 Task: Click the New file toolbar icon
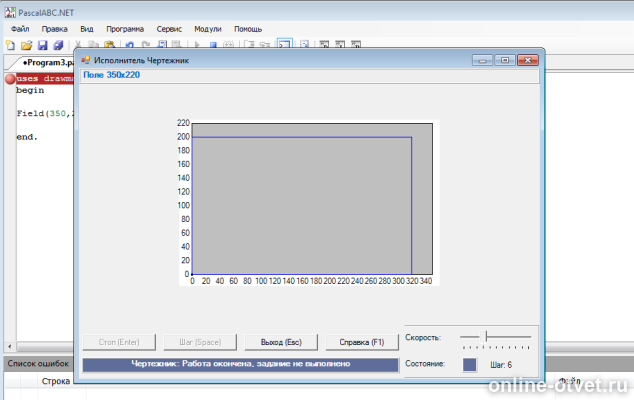pos(11,45)
